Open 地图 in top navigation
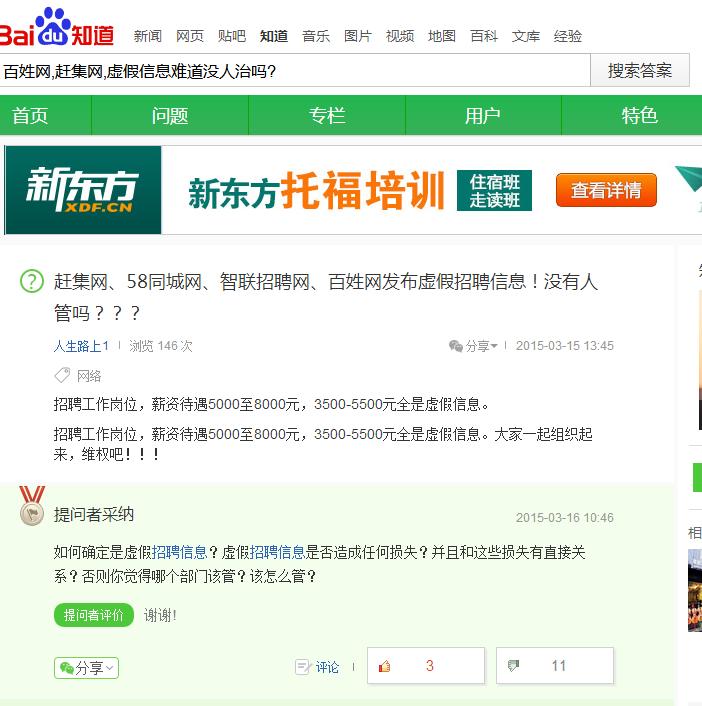 (x=442, y=36)
